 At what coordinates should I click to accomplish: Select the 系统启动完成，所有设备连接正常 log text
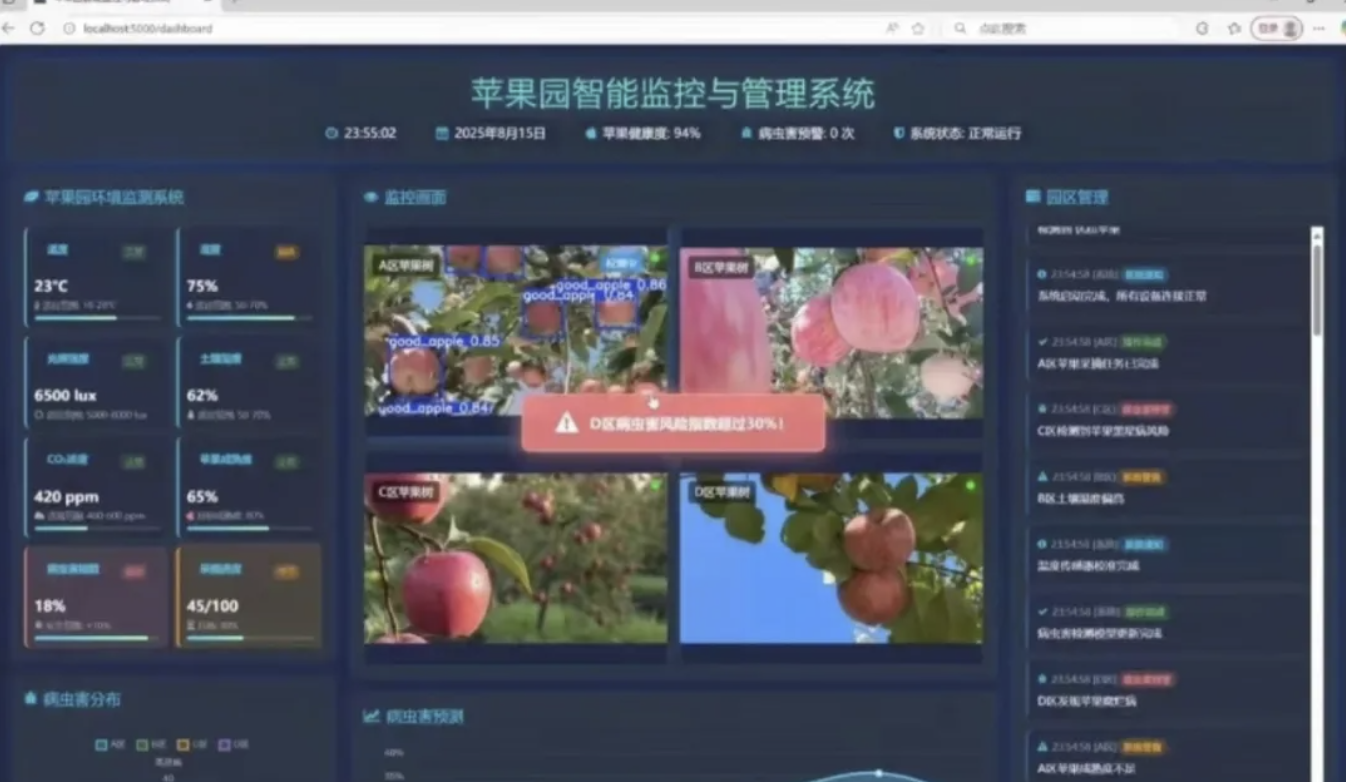[x=1122, y=296]
